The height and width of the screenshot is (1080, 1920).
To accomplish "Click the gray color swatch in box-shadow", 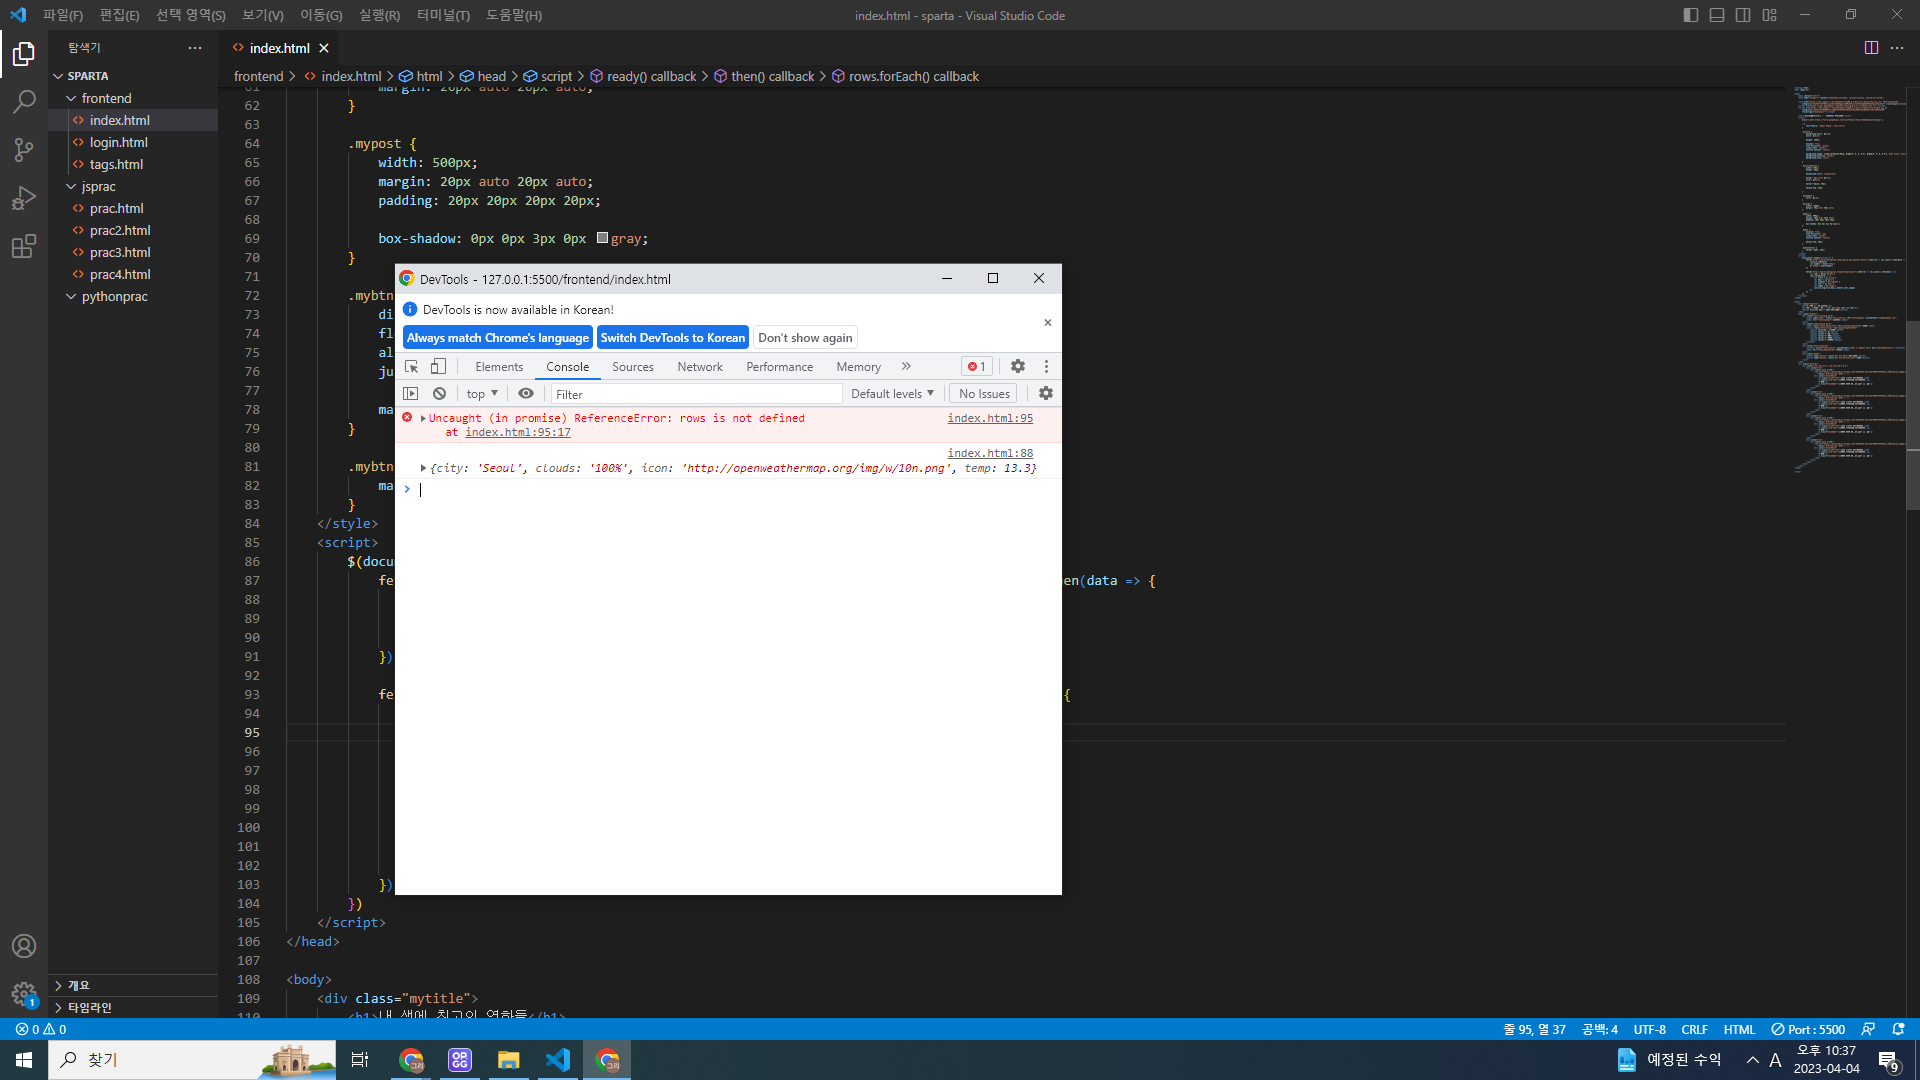I will pyautogui.click(x=603, y=238).
